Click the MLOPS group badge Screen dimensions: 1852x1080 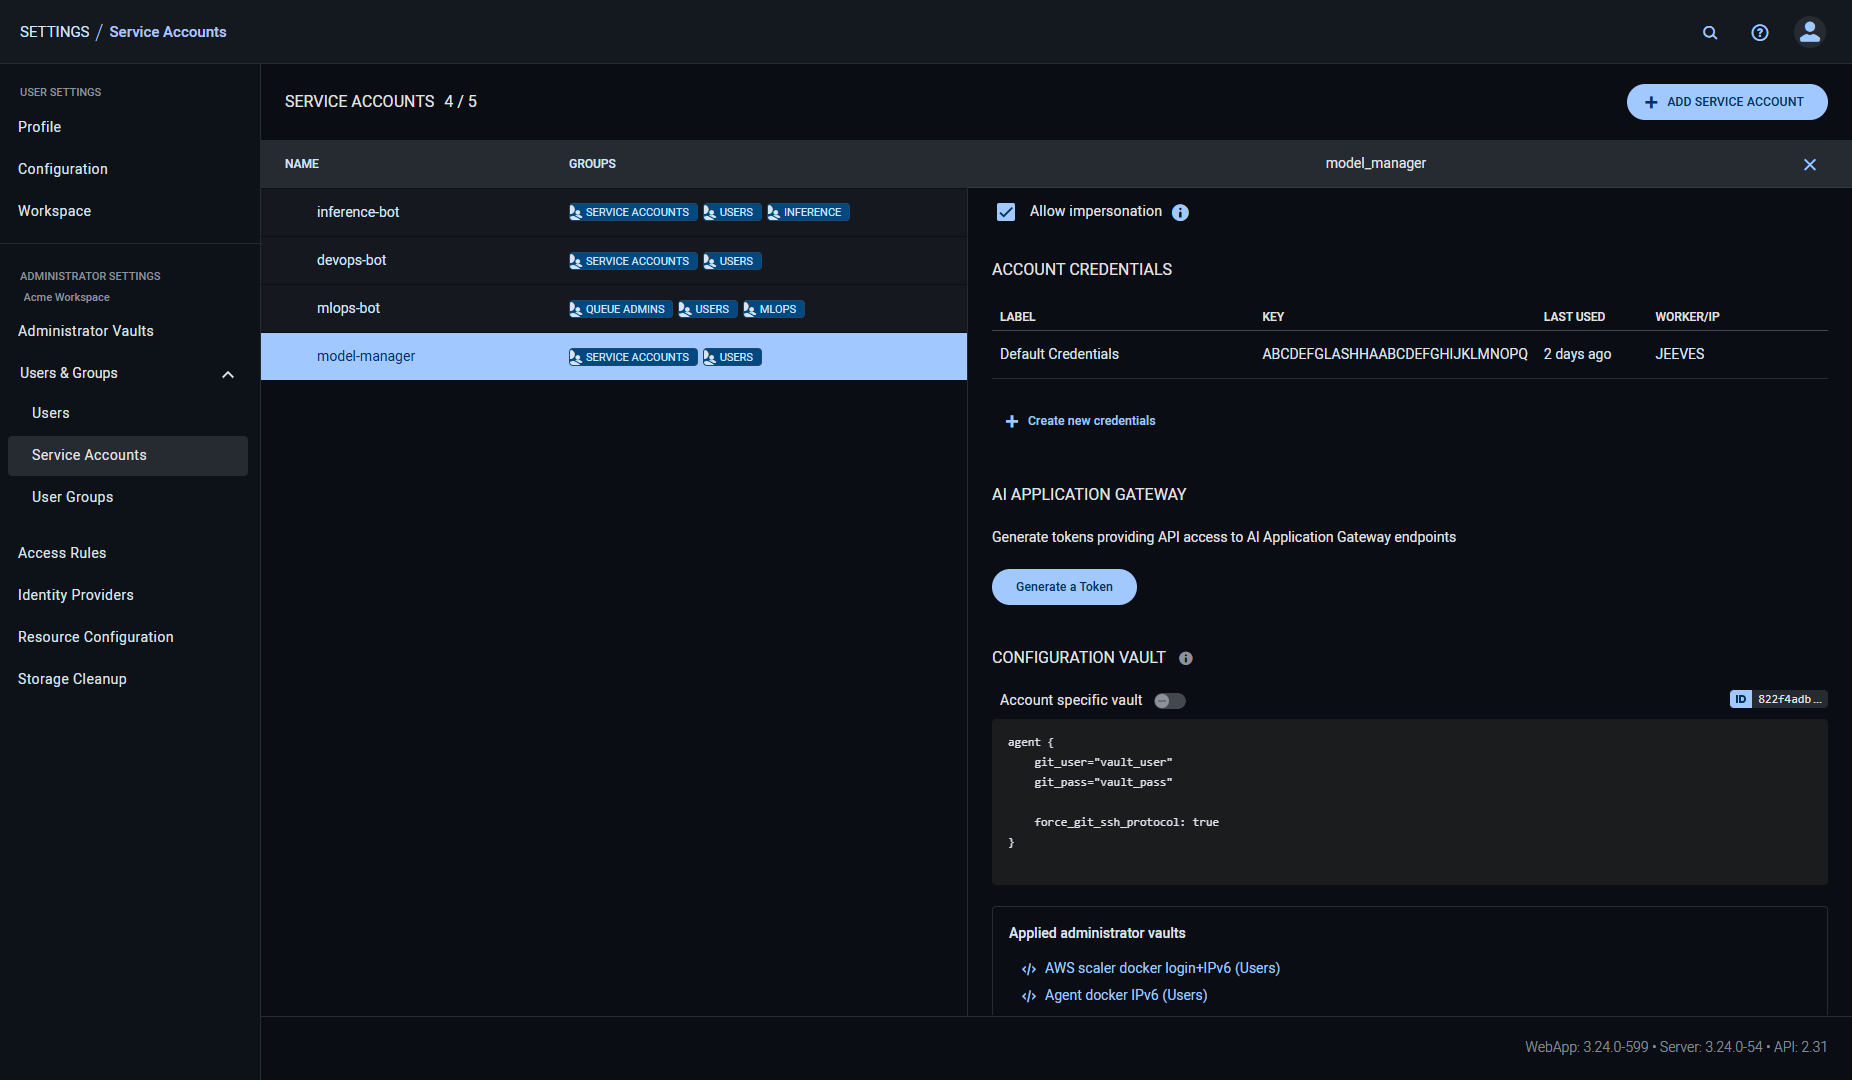(x=772, y=309)
